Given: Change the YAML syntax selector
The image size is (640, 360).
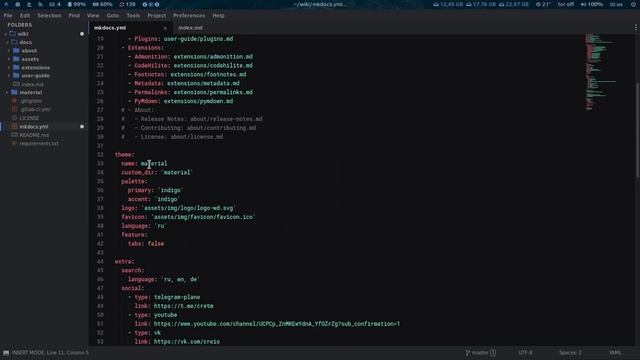Looking at the screenshot, I should 615,353.
